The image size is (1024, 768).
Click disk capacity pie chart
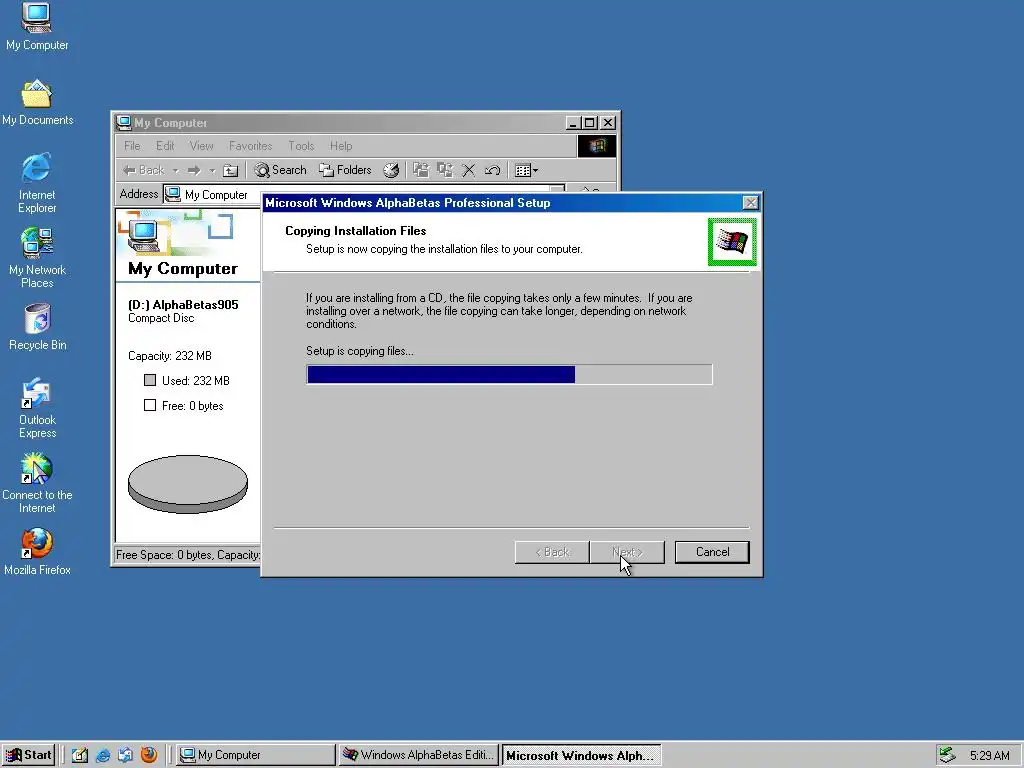[x=188, y=484]
